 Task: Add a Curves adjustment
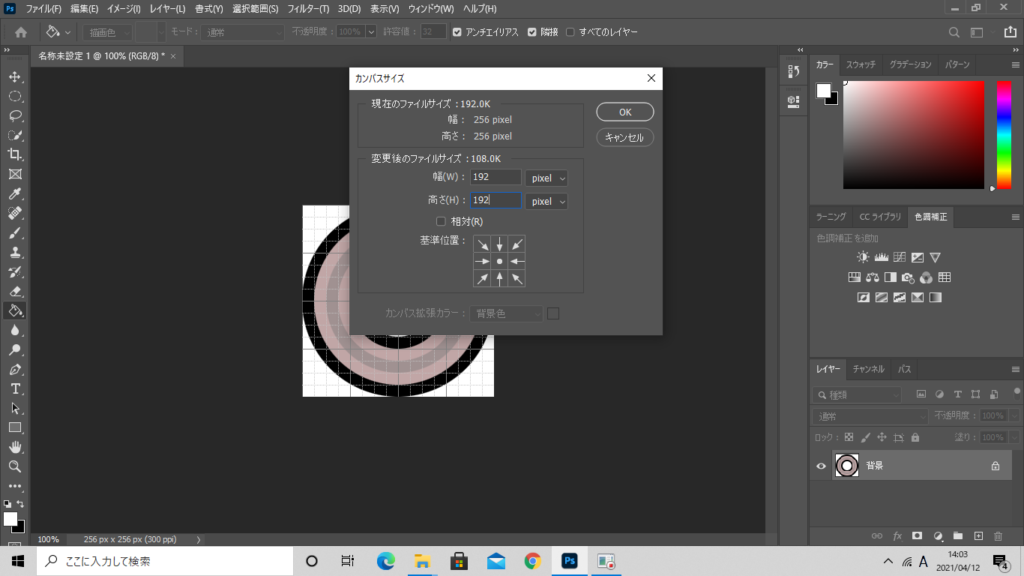pos(899,257)
